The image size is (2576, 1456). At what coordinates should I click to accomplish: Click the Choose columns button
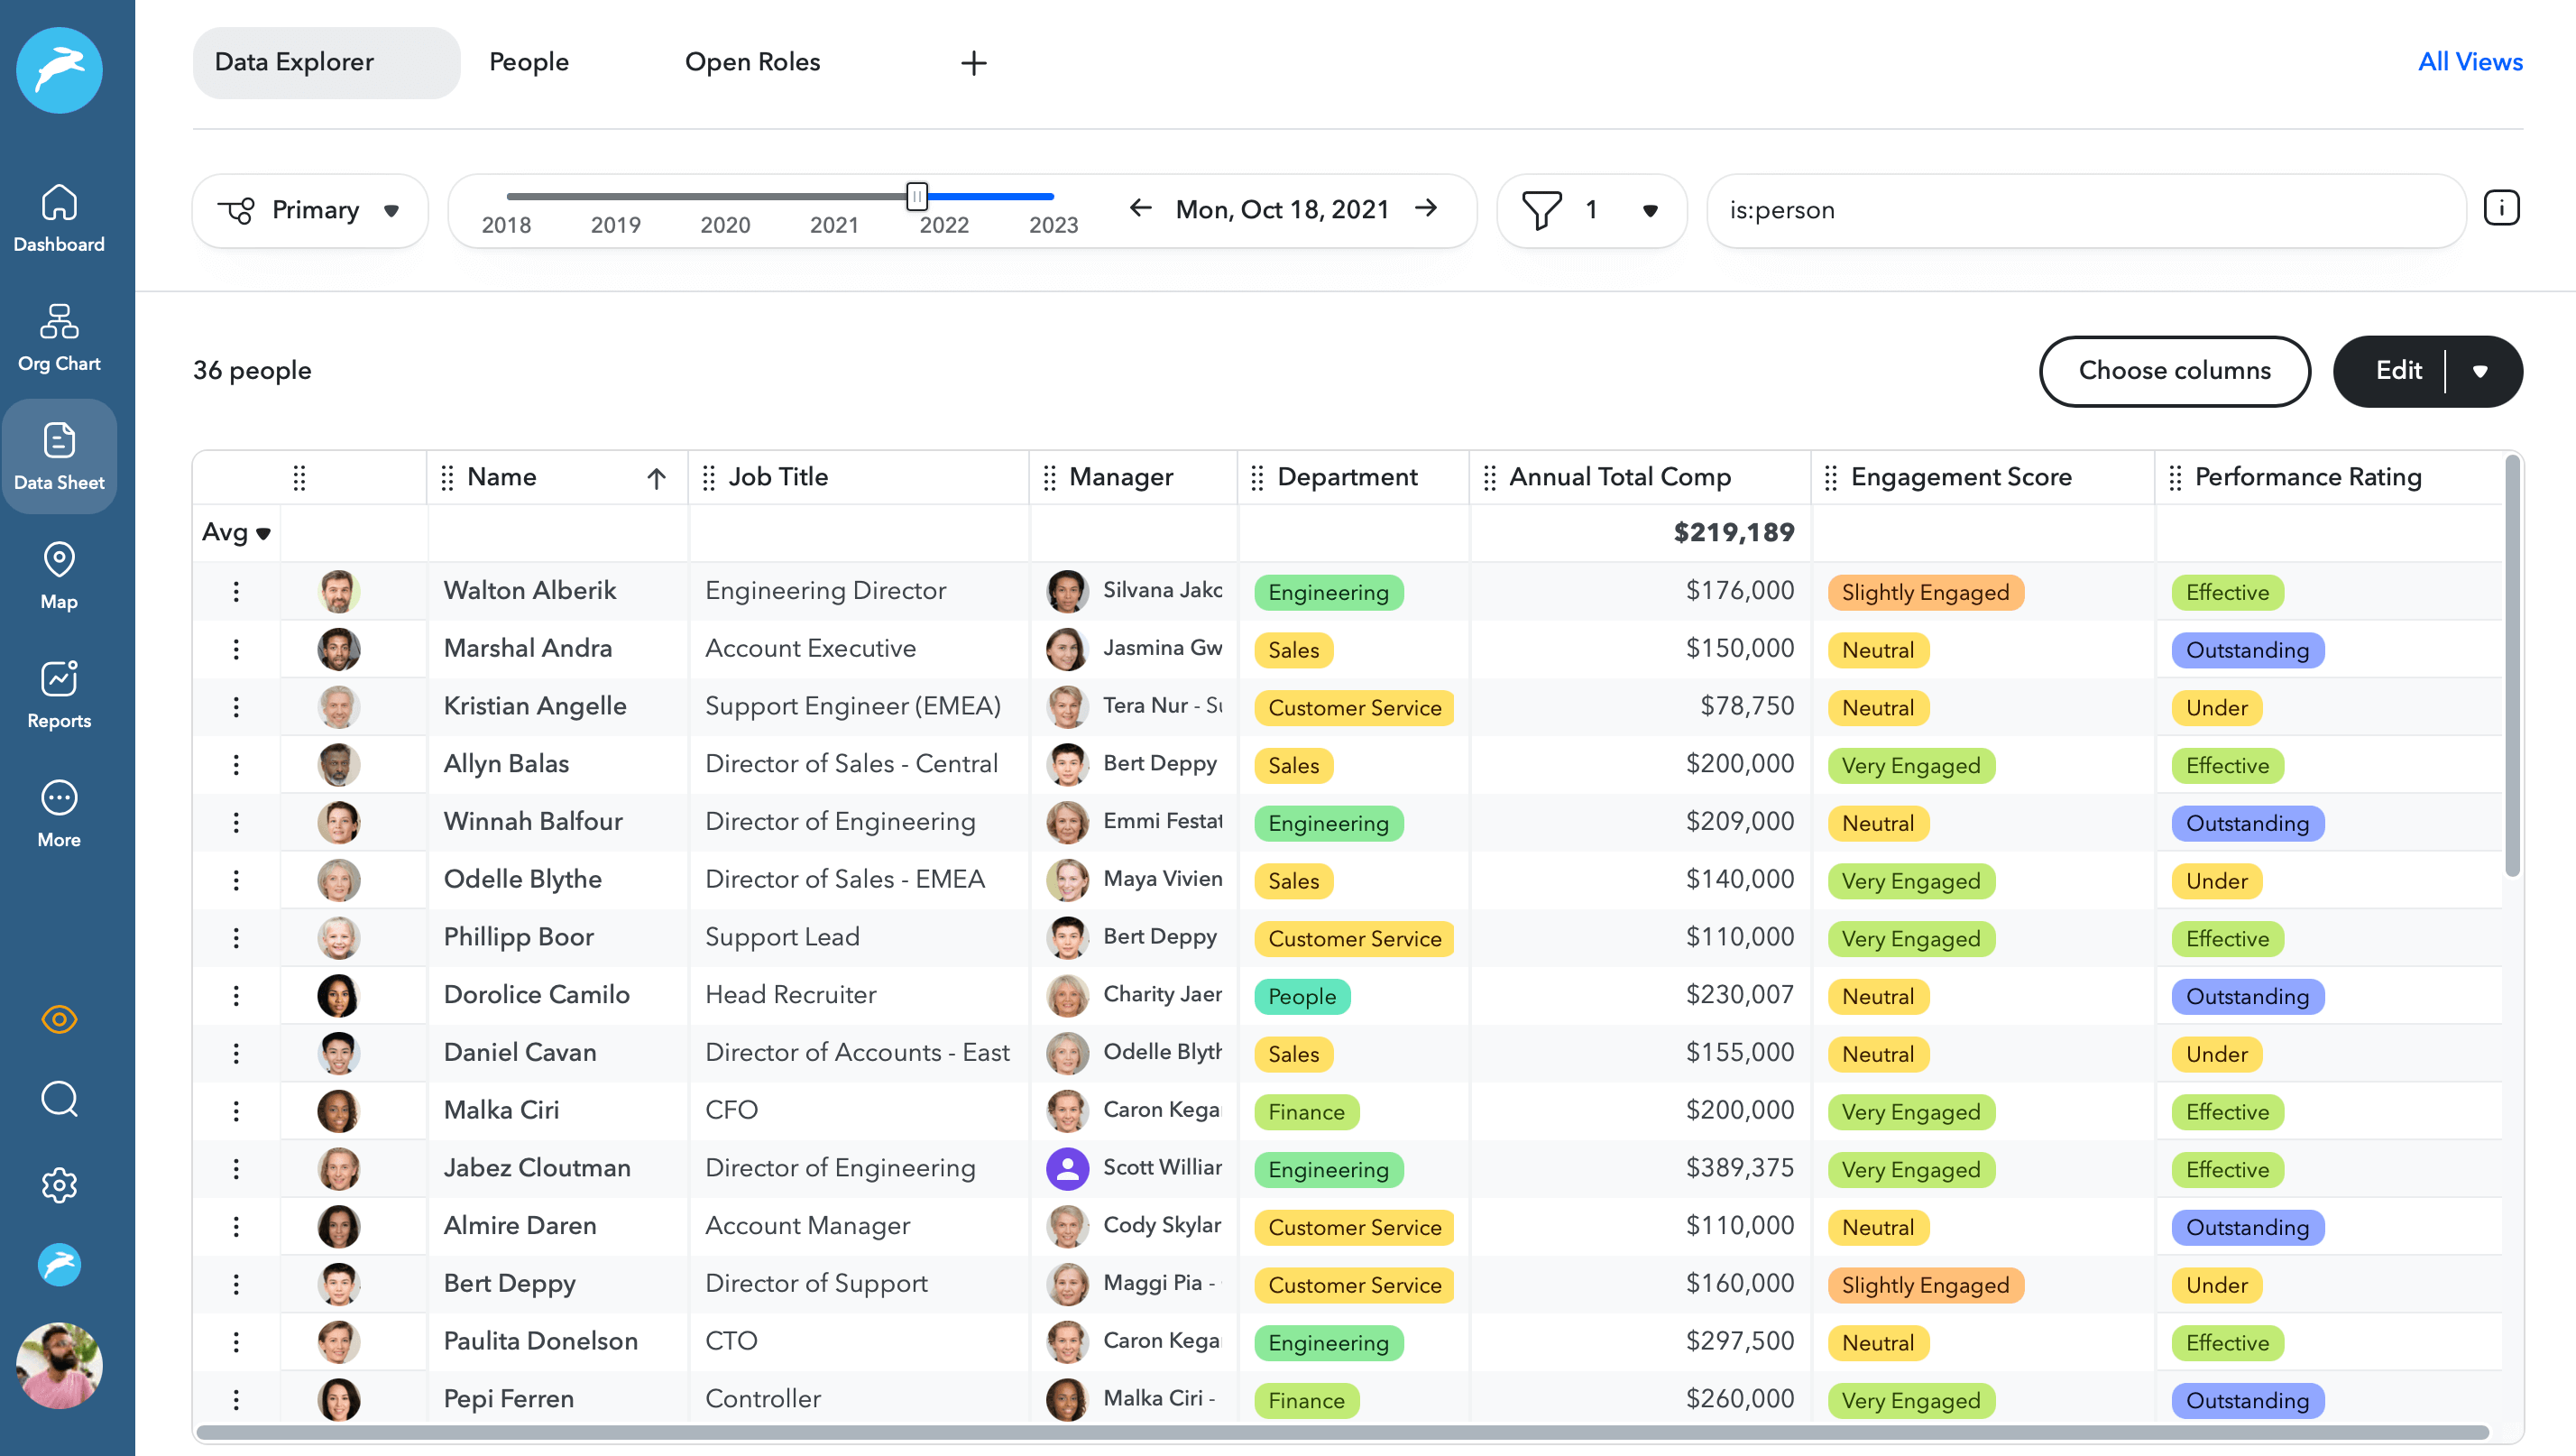coord(2174,371)
